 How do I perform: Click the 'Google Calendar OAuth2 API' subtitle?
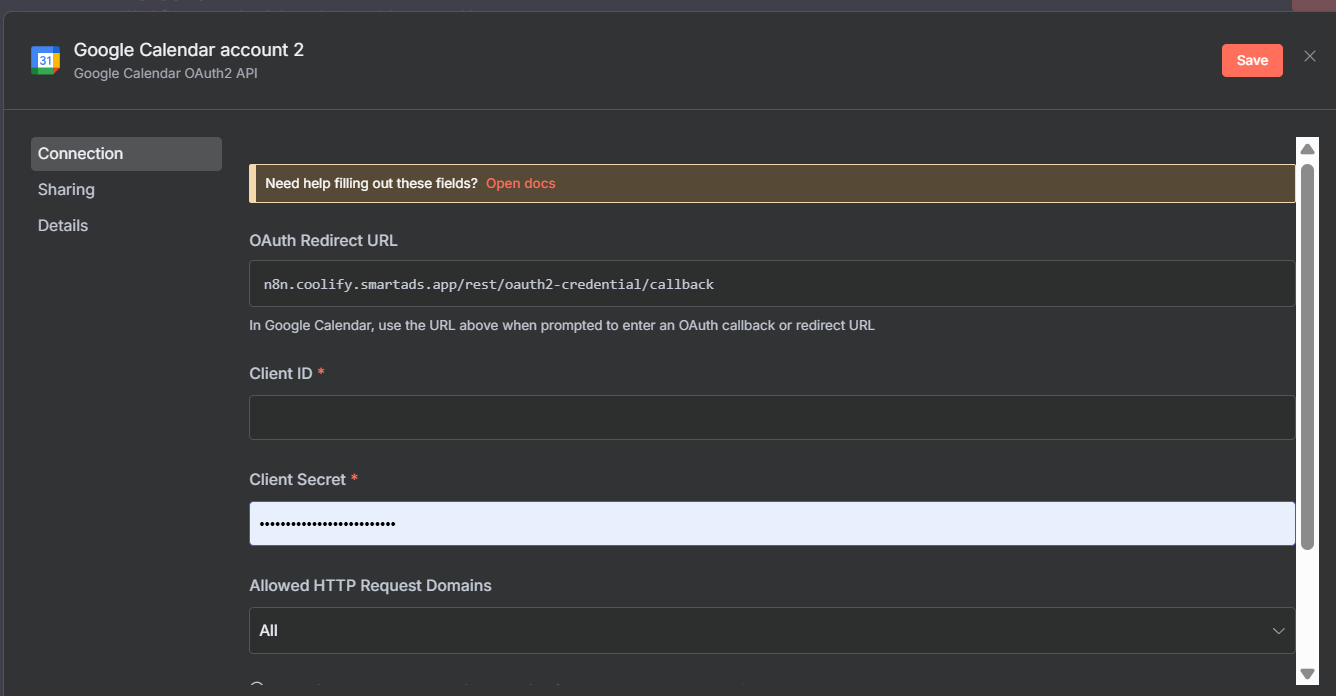coord(165,74)
